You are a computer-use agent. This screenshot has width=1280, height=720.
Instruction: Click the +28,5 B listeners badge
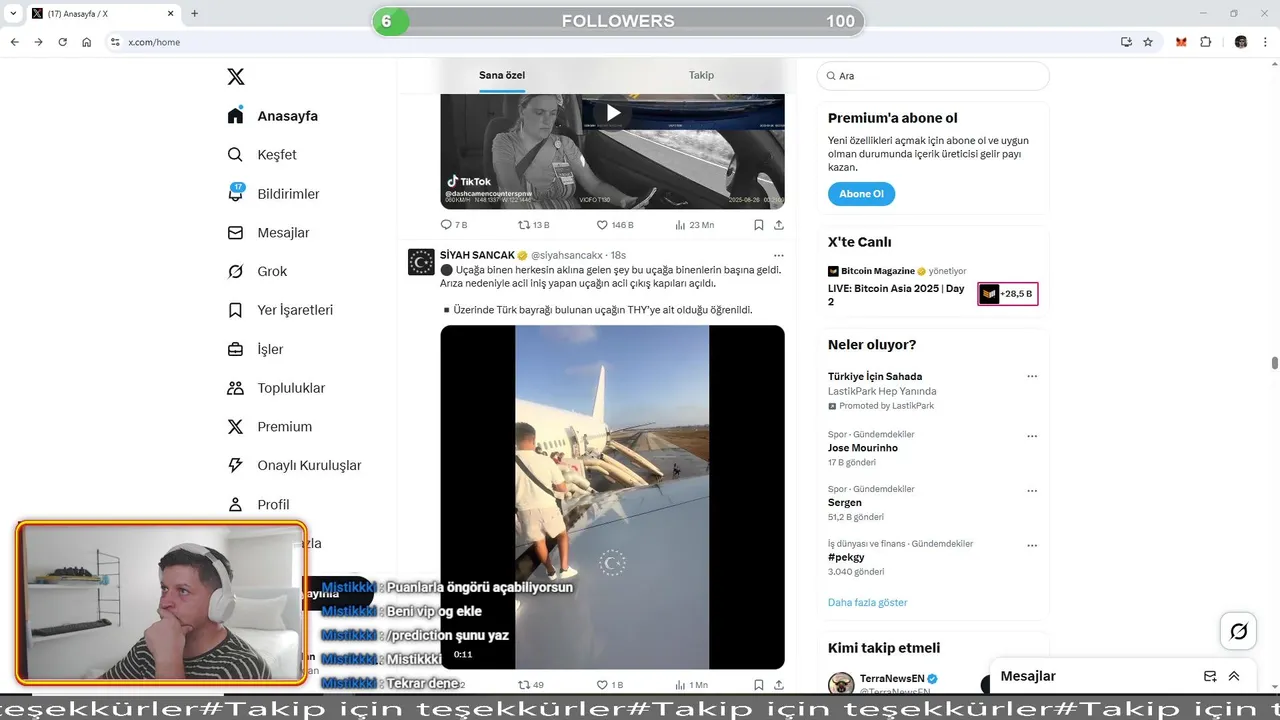click(x=1007, y=294)
